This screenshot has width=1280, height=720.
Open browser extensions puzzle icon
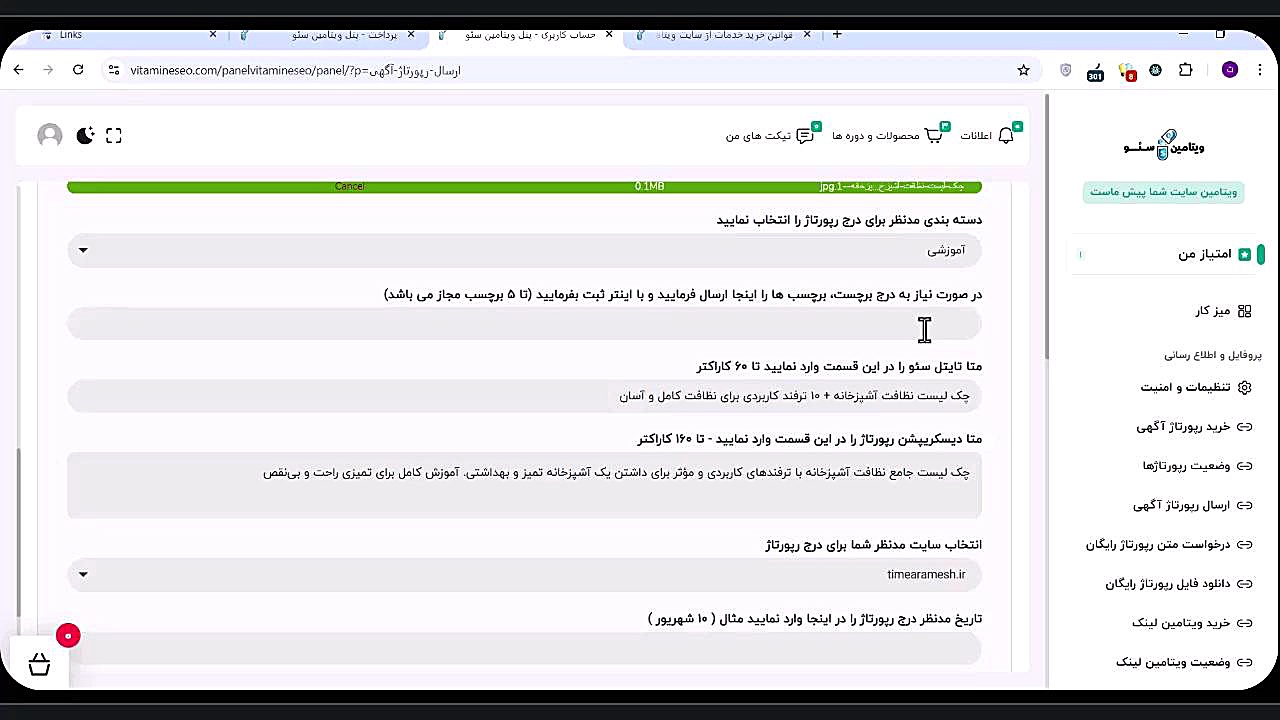(x=1186, y=70)
